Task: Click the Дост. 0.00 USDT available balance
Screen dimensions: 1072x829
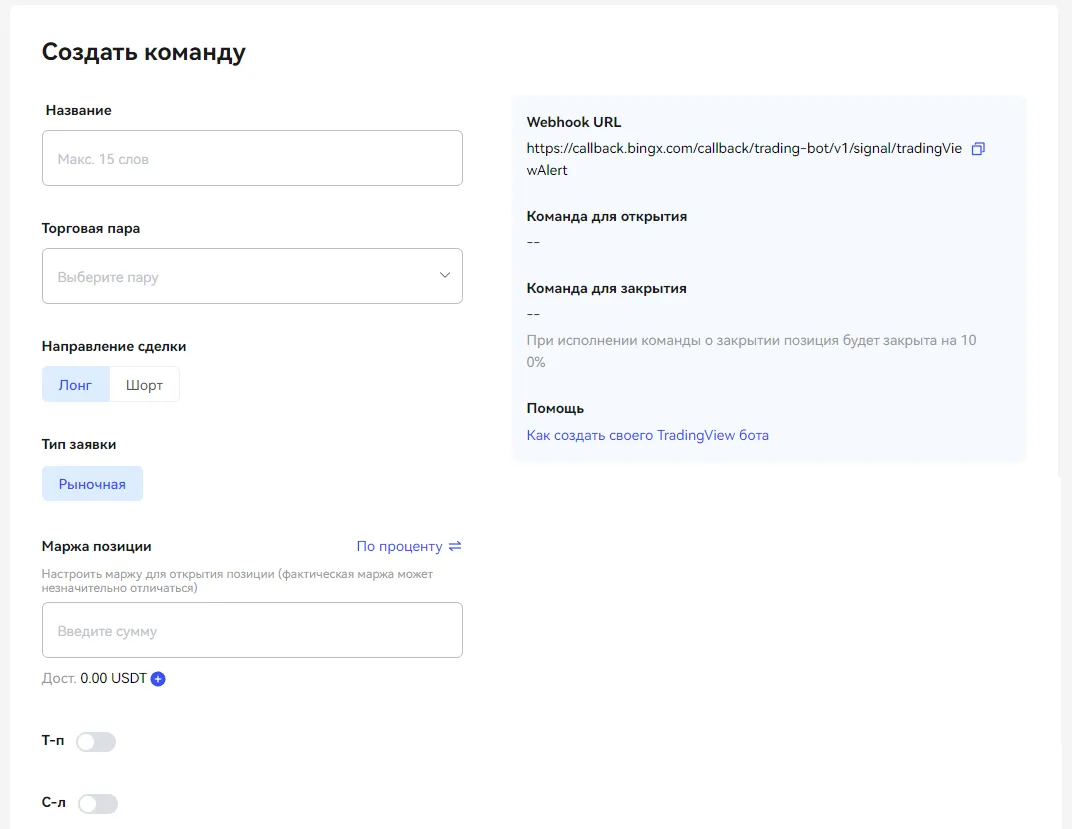Action: click(94, 679)
